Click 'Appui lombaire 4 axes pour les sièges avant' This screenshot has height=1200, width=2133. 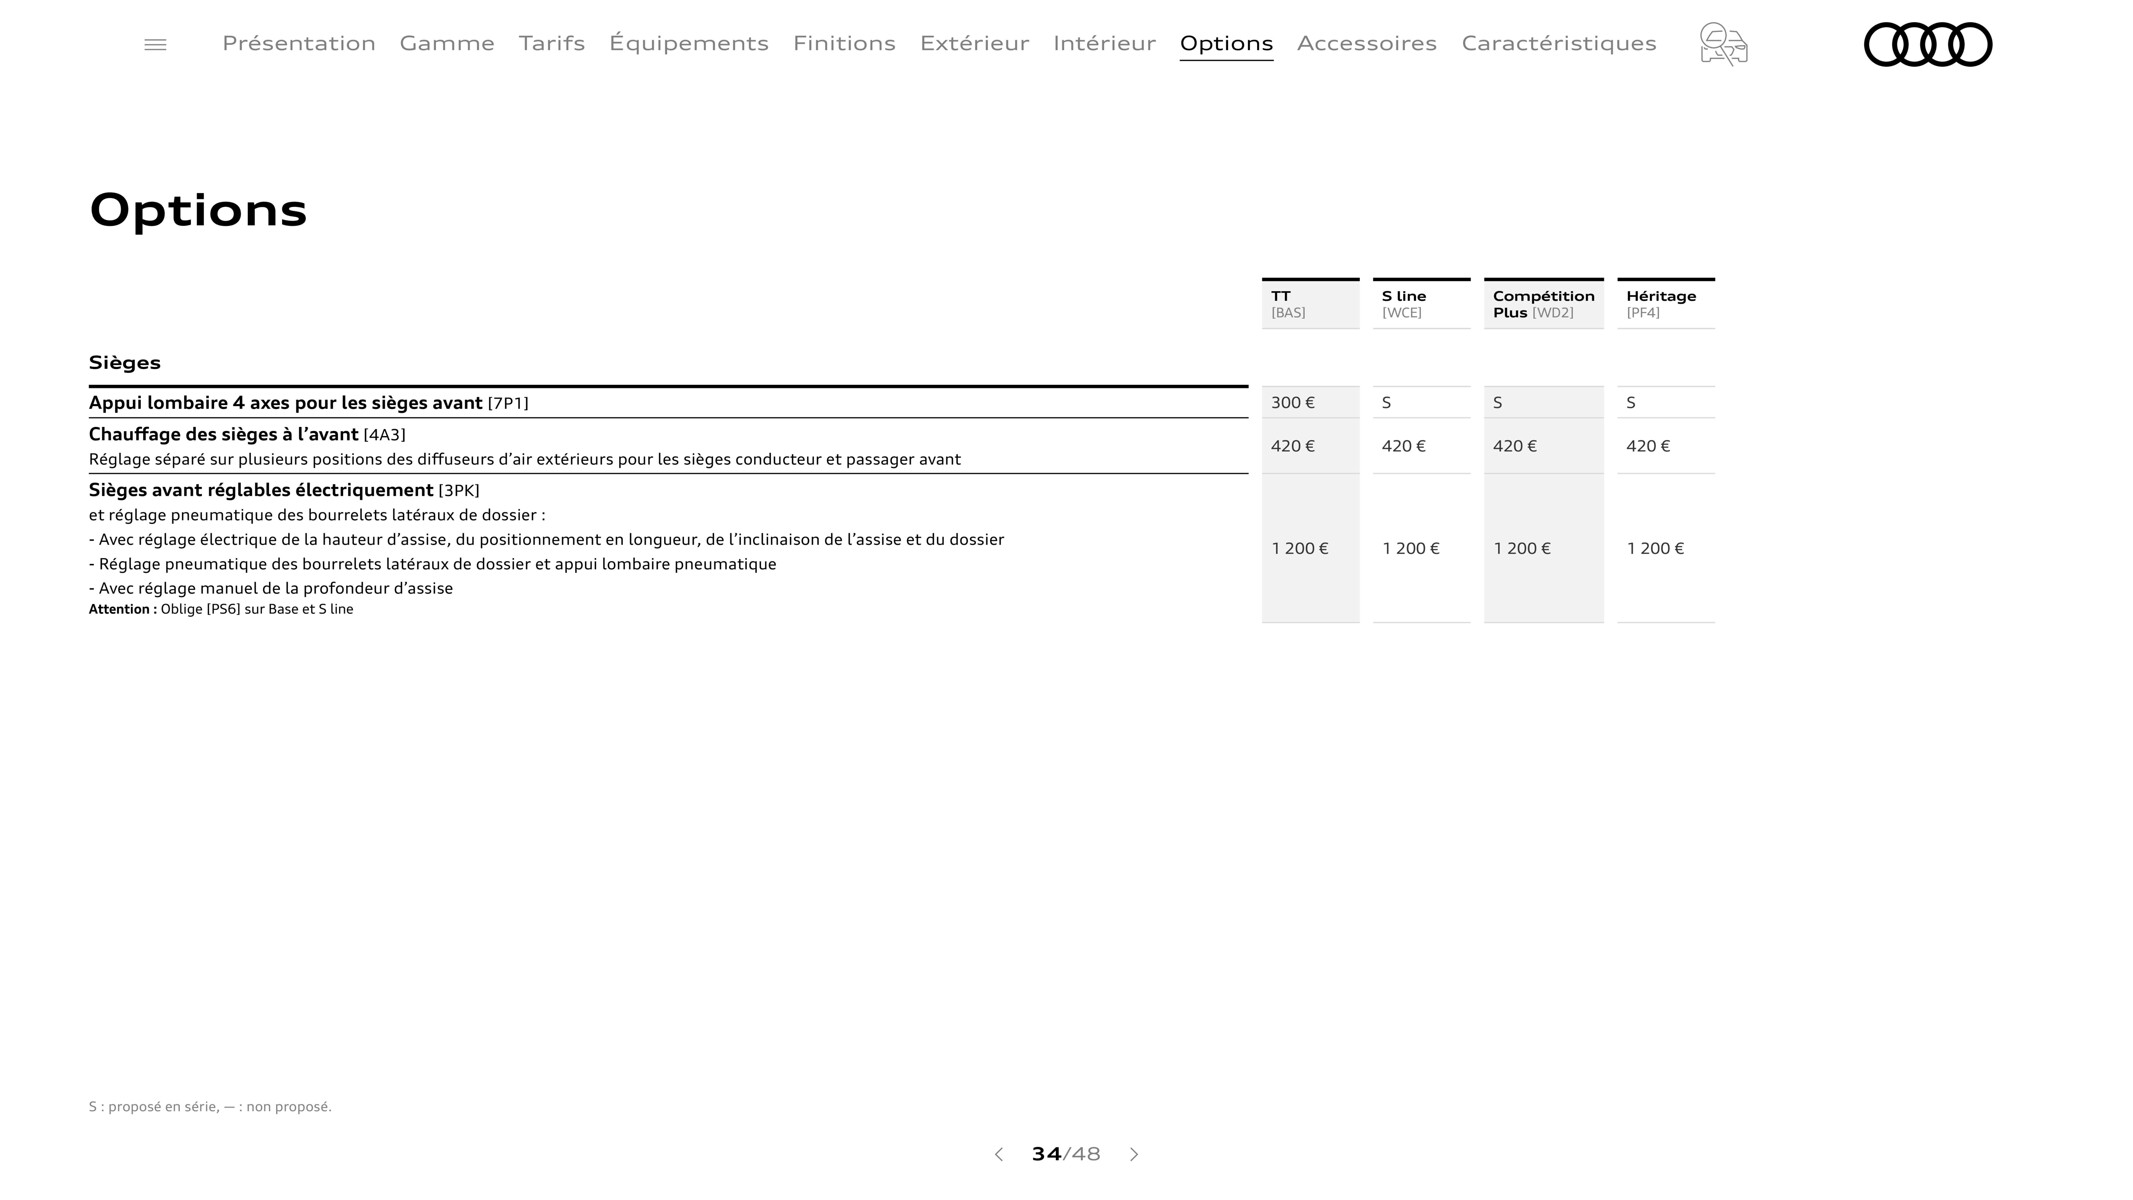pyautogui.click(x=285, y=403)
